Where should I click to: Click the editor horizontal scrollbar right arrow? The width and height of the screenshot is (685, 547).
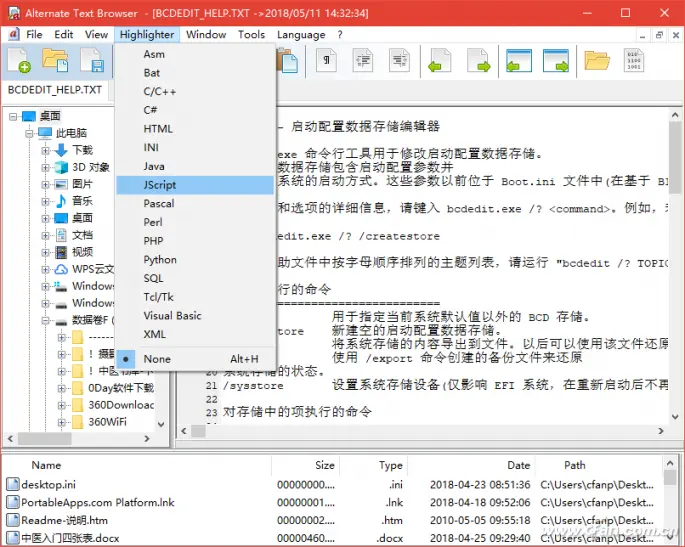point(661,431)
